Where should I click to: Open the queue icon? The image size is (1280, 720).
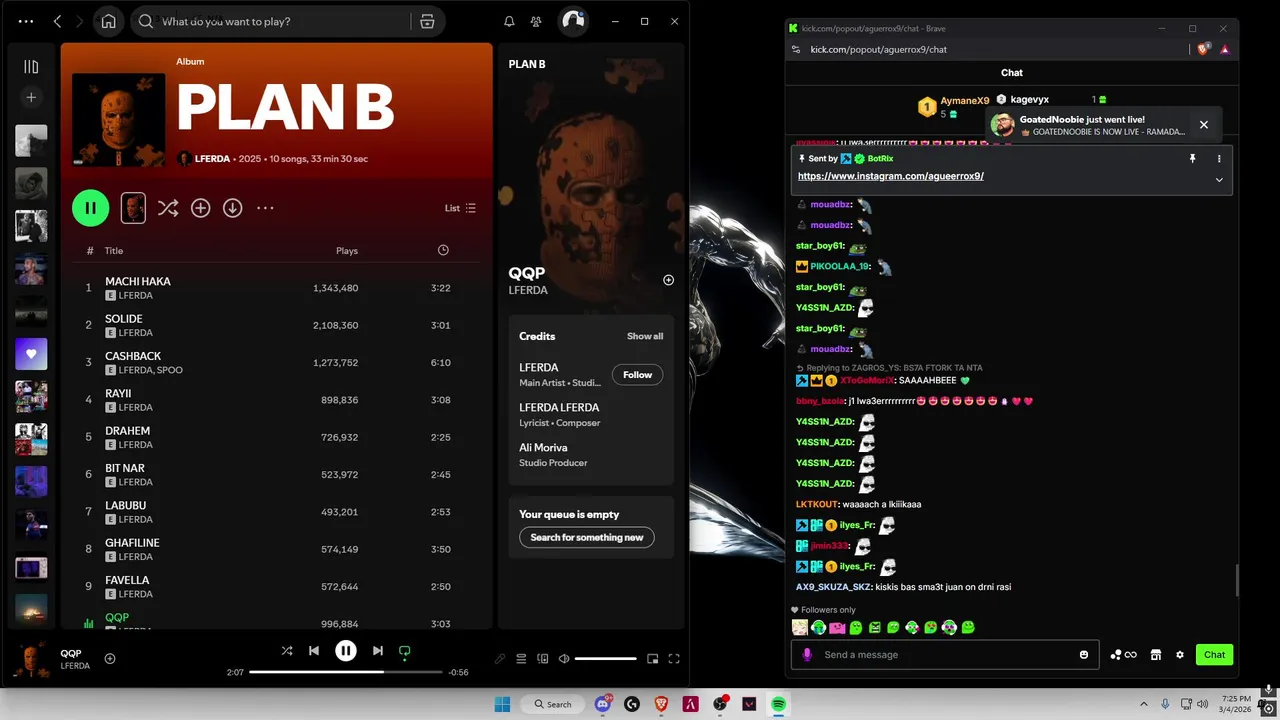click(521, 659)
